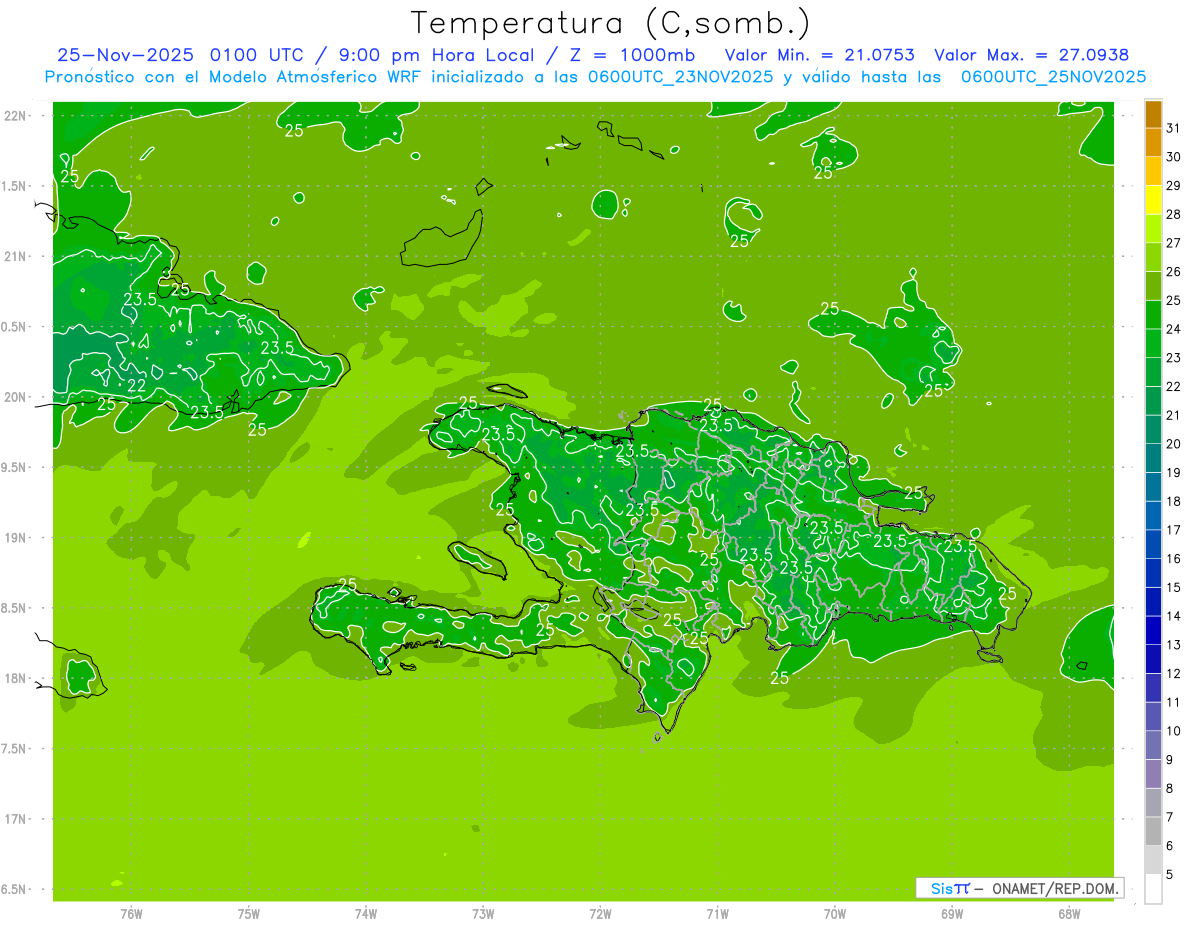1200x927 pixels.
Task: Click the 0600UTC_25NOV2025 valid-until time
Action: [1053, 77]
